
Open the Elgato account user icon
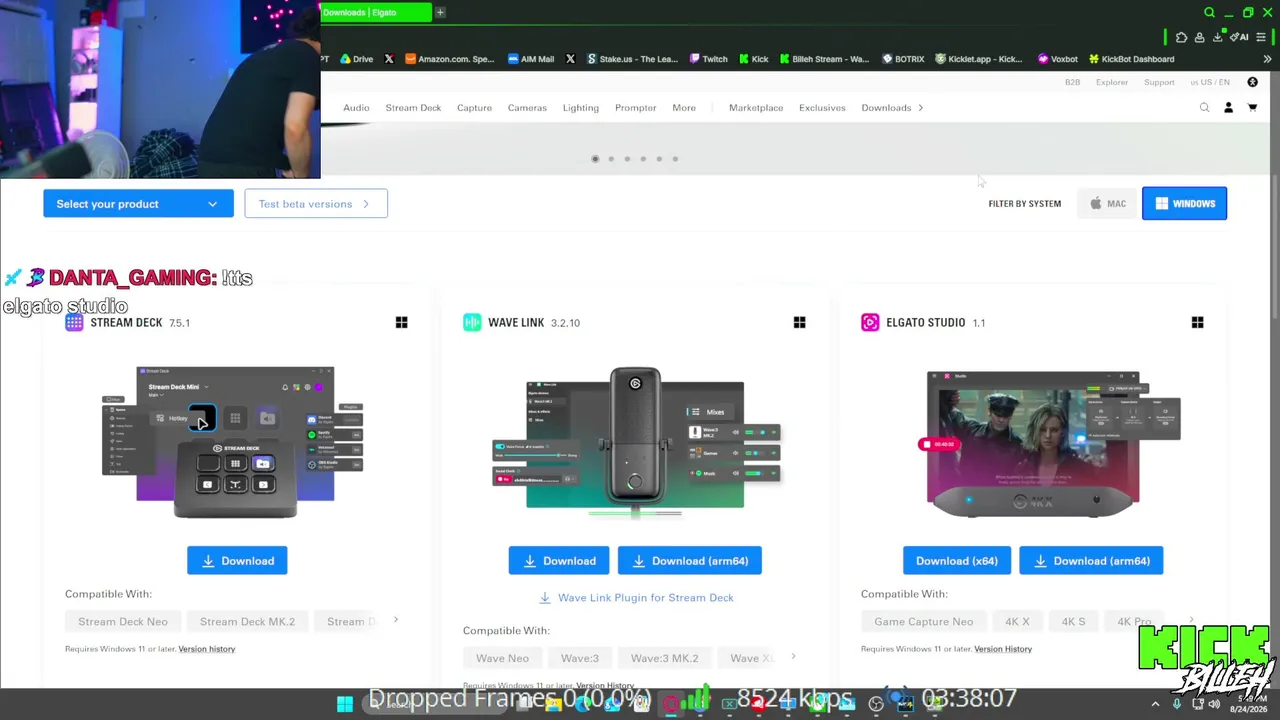click(1228, 108)
